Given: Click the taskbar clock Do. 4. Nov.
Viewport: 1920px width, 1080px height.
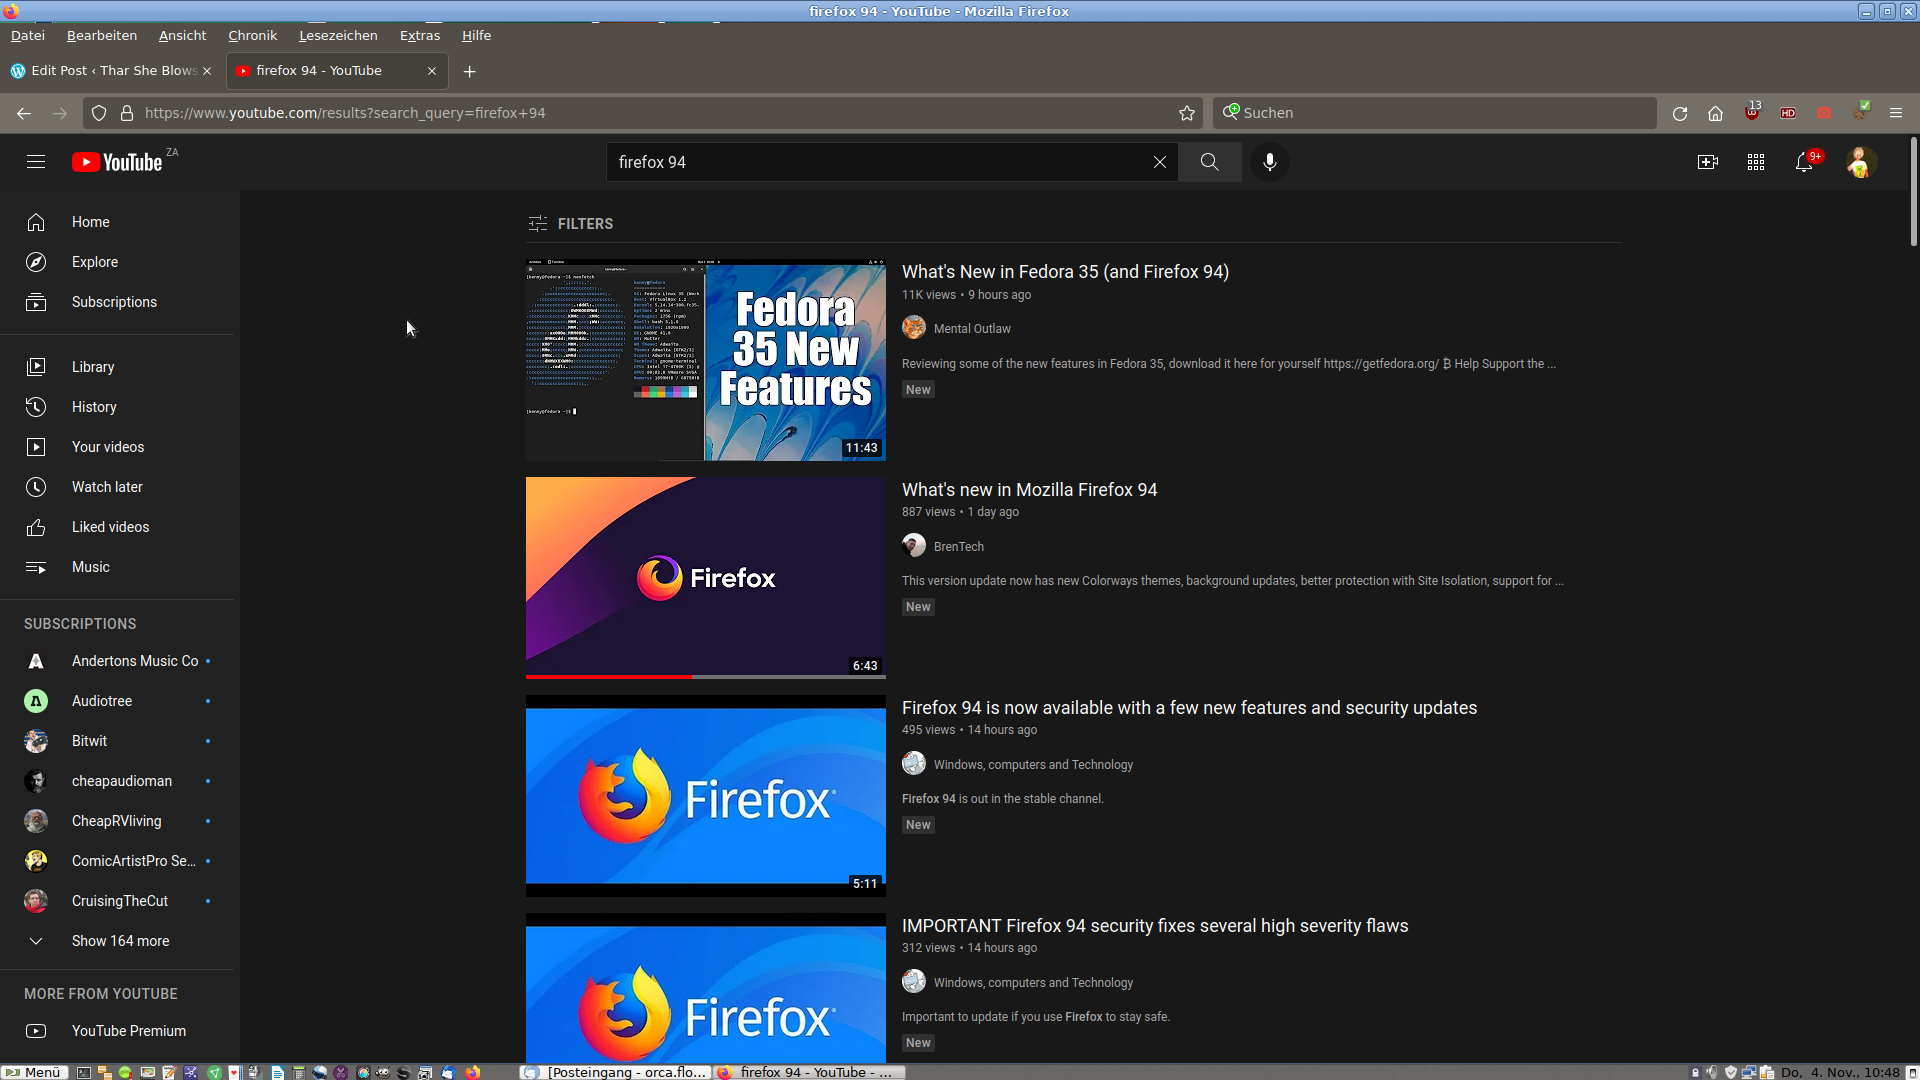Looking at the screenshot, I should tap(1839, 1072).
